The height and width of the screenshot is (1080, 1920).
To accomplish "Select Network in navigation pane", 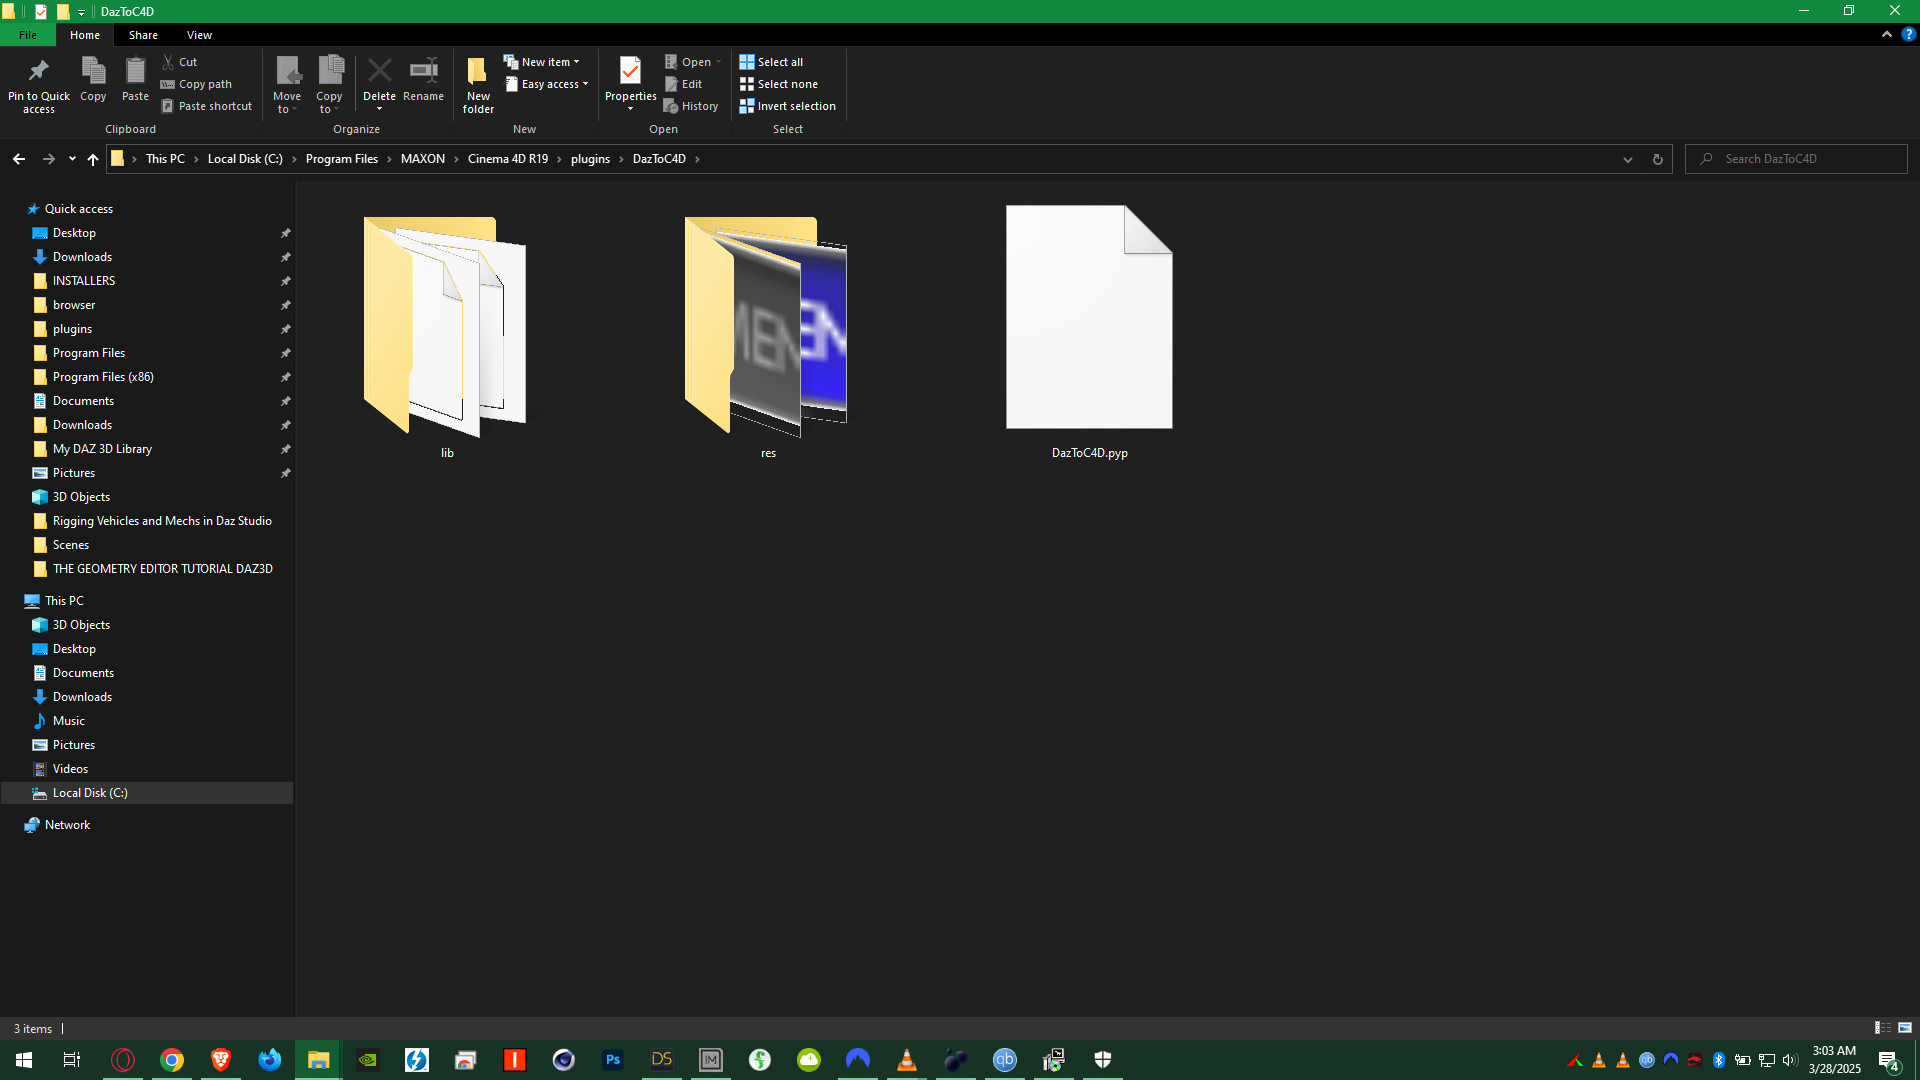I will coord(67,825).
